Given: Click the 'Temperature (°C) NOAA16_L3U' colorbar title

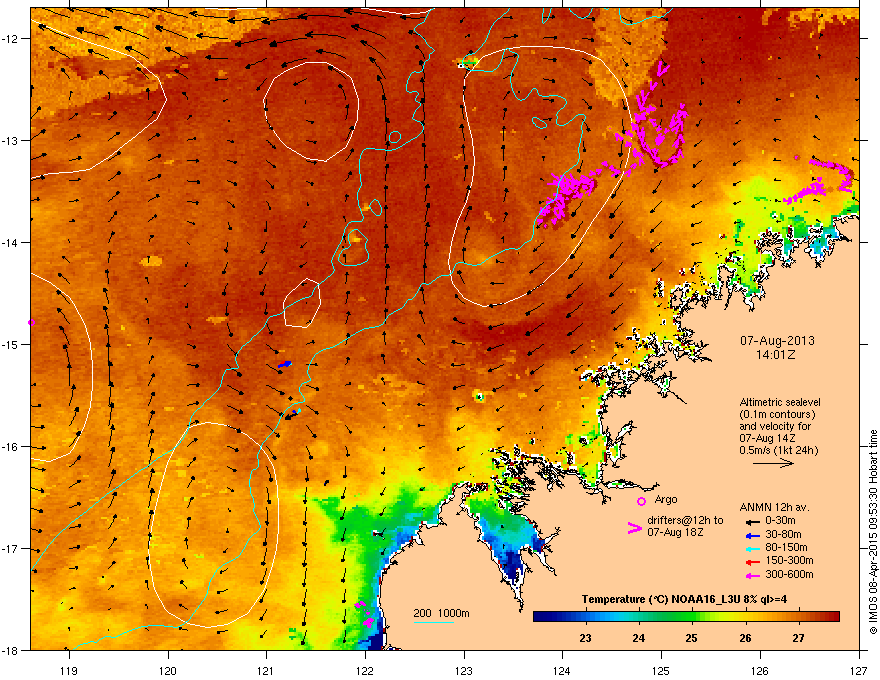Looking at the screenshot, I should (x=659, y=599).
